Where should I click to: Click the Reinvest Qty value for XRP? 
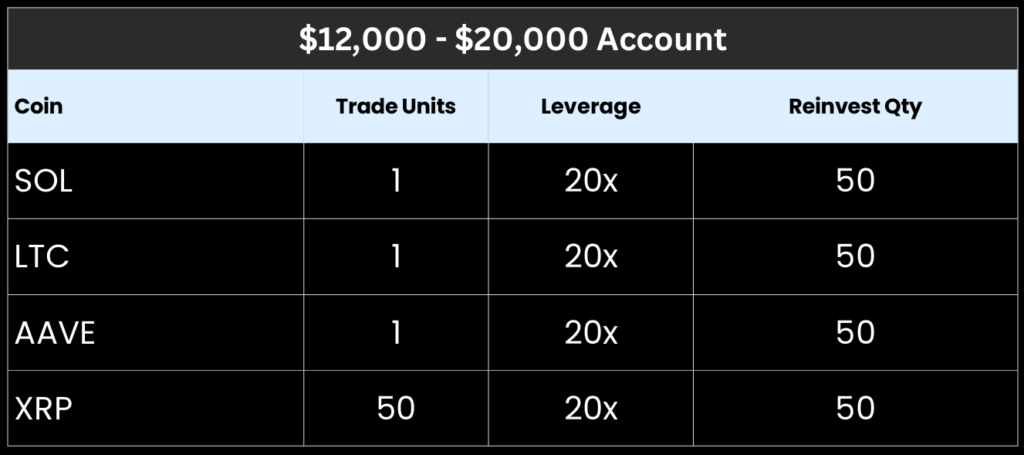pos(855,408)
